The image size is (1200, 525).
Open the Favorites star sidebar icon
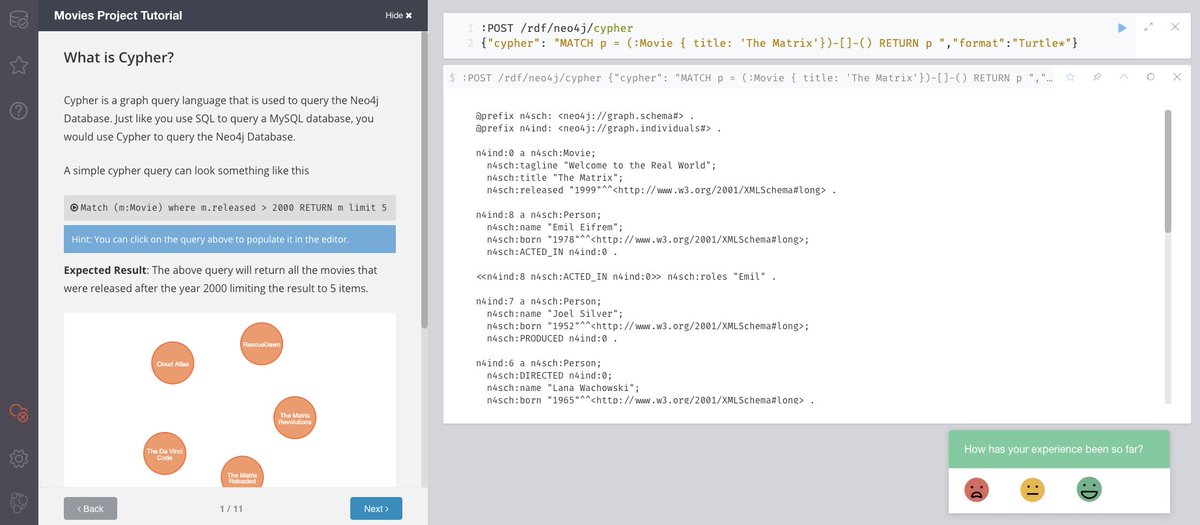(18, 65)
